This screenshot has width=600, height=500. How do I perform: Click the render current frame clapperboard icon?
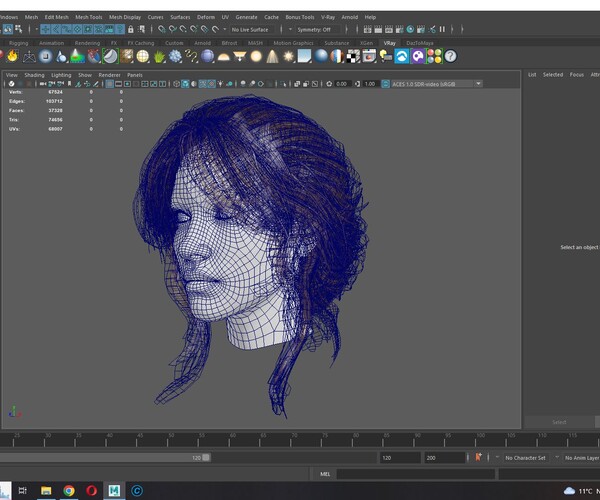tap(378, 29)
